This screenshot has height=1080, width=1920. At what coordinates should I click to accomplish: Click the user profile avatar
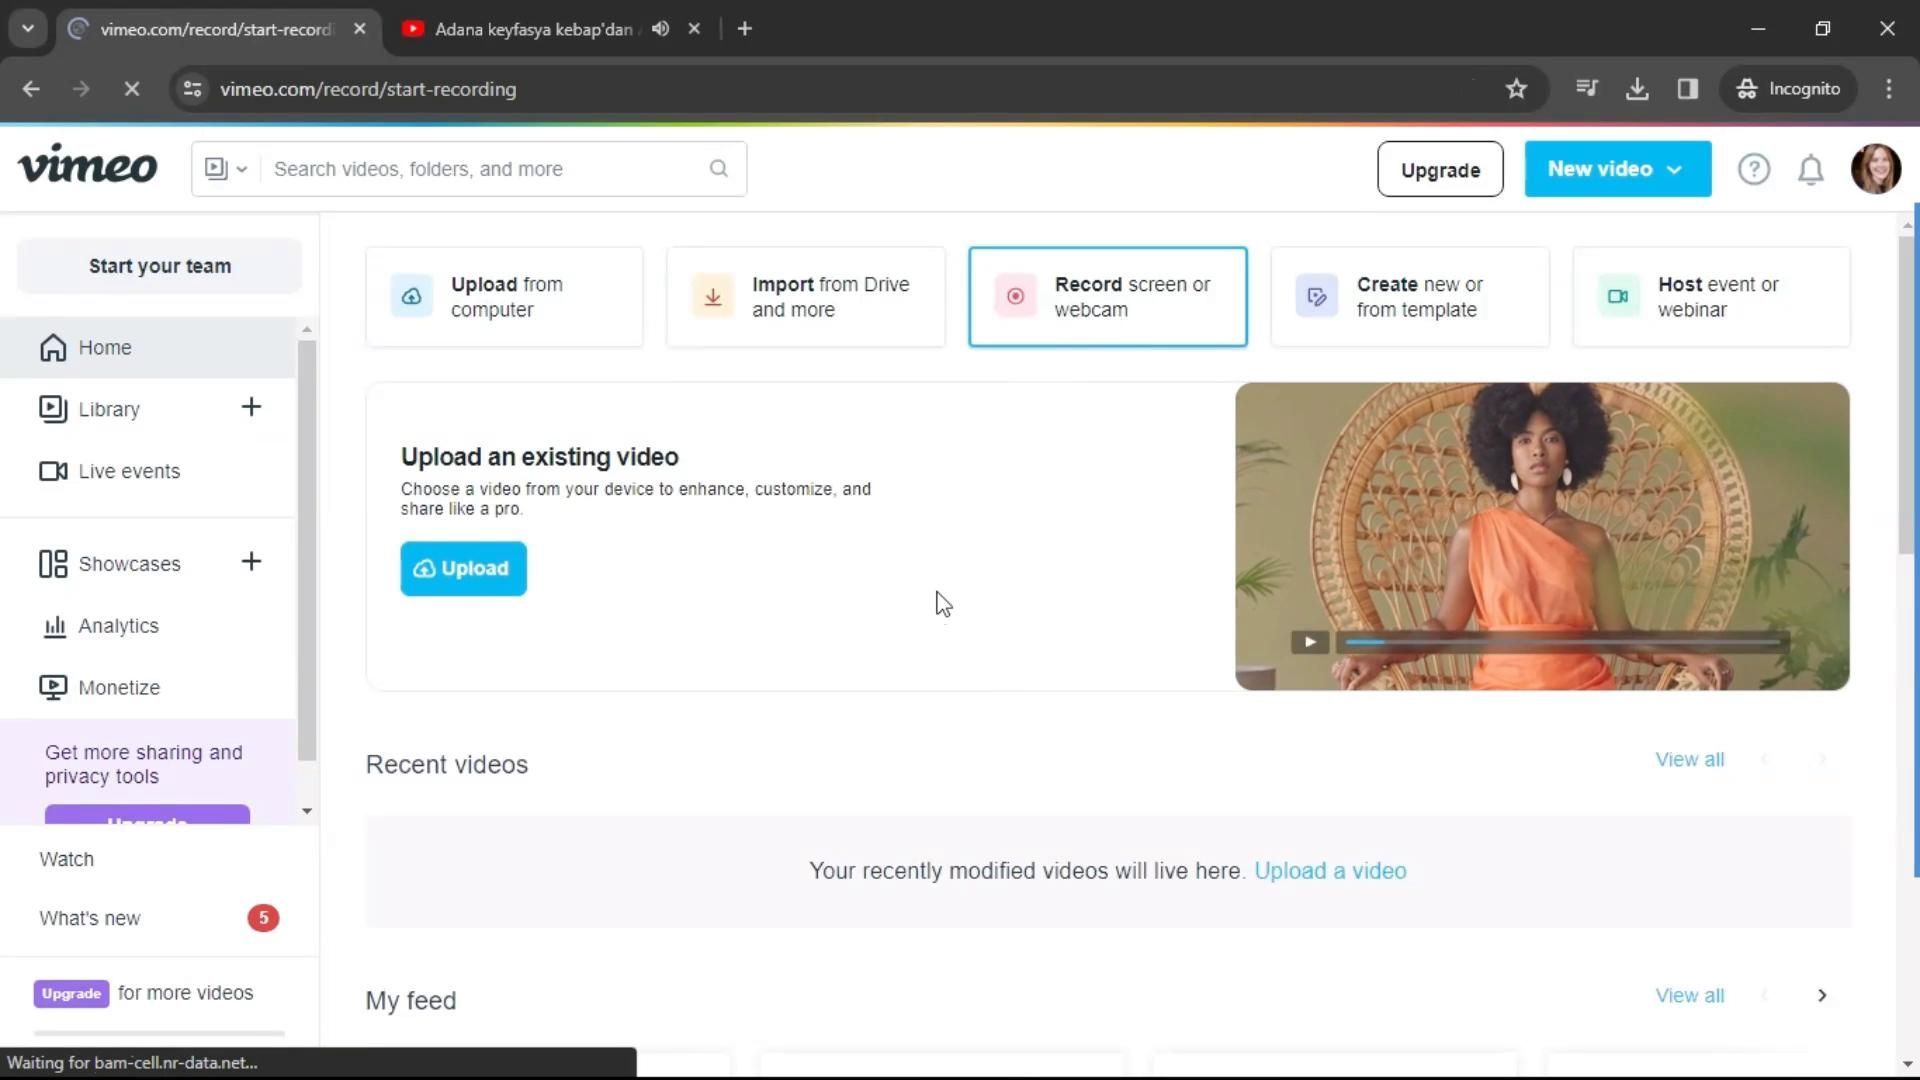1875,169
